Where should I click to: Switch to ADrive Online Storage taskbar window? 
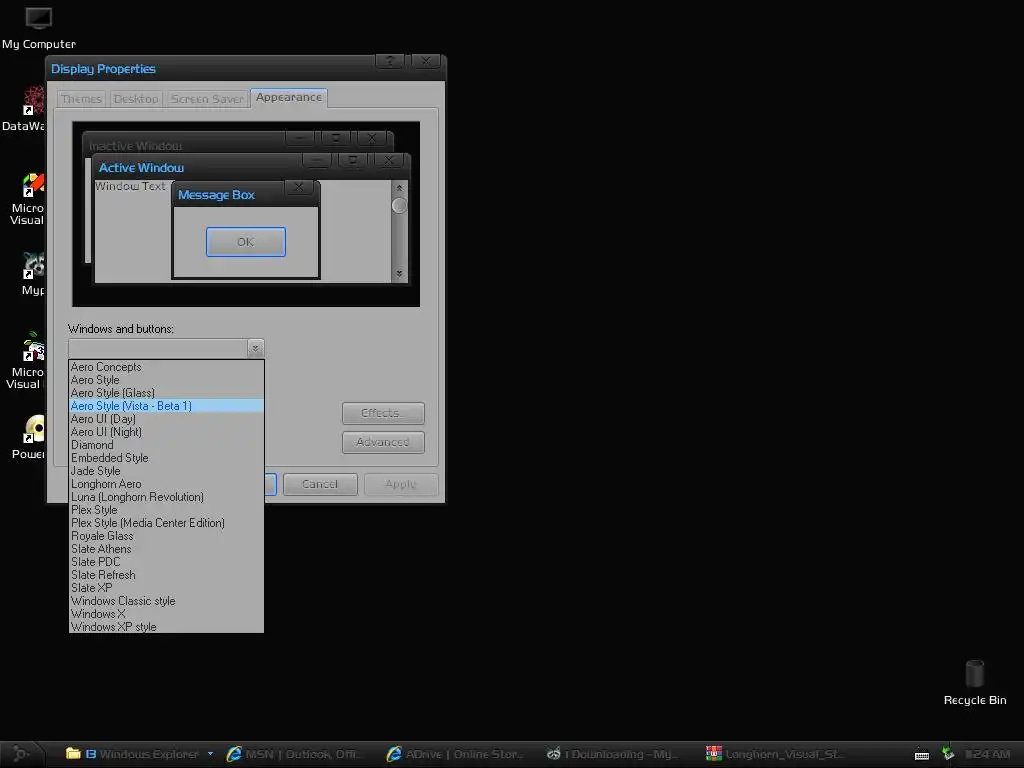coord(455,754)
